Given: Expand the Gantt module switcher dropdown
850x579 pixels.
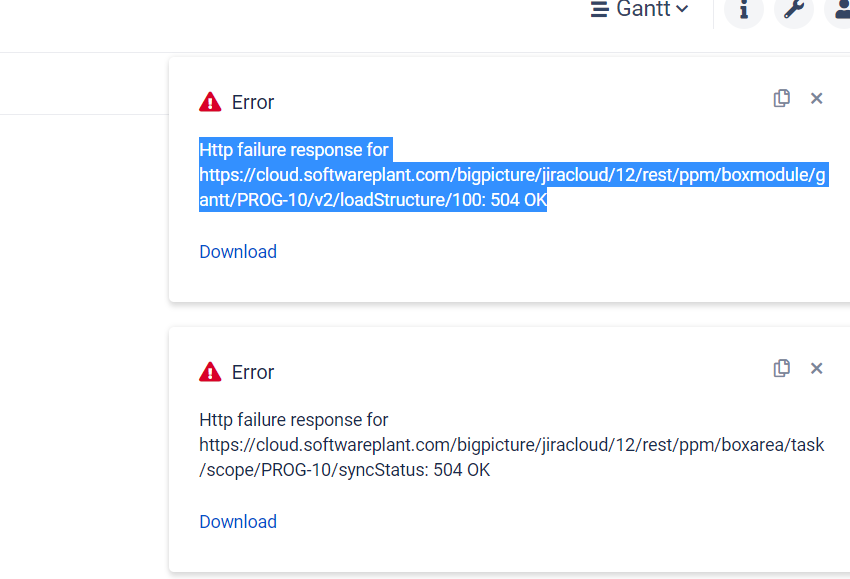Looking at the screenshot, I should (684, 9).
